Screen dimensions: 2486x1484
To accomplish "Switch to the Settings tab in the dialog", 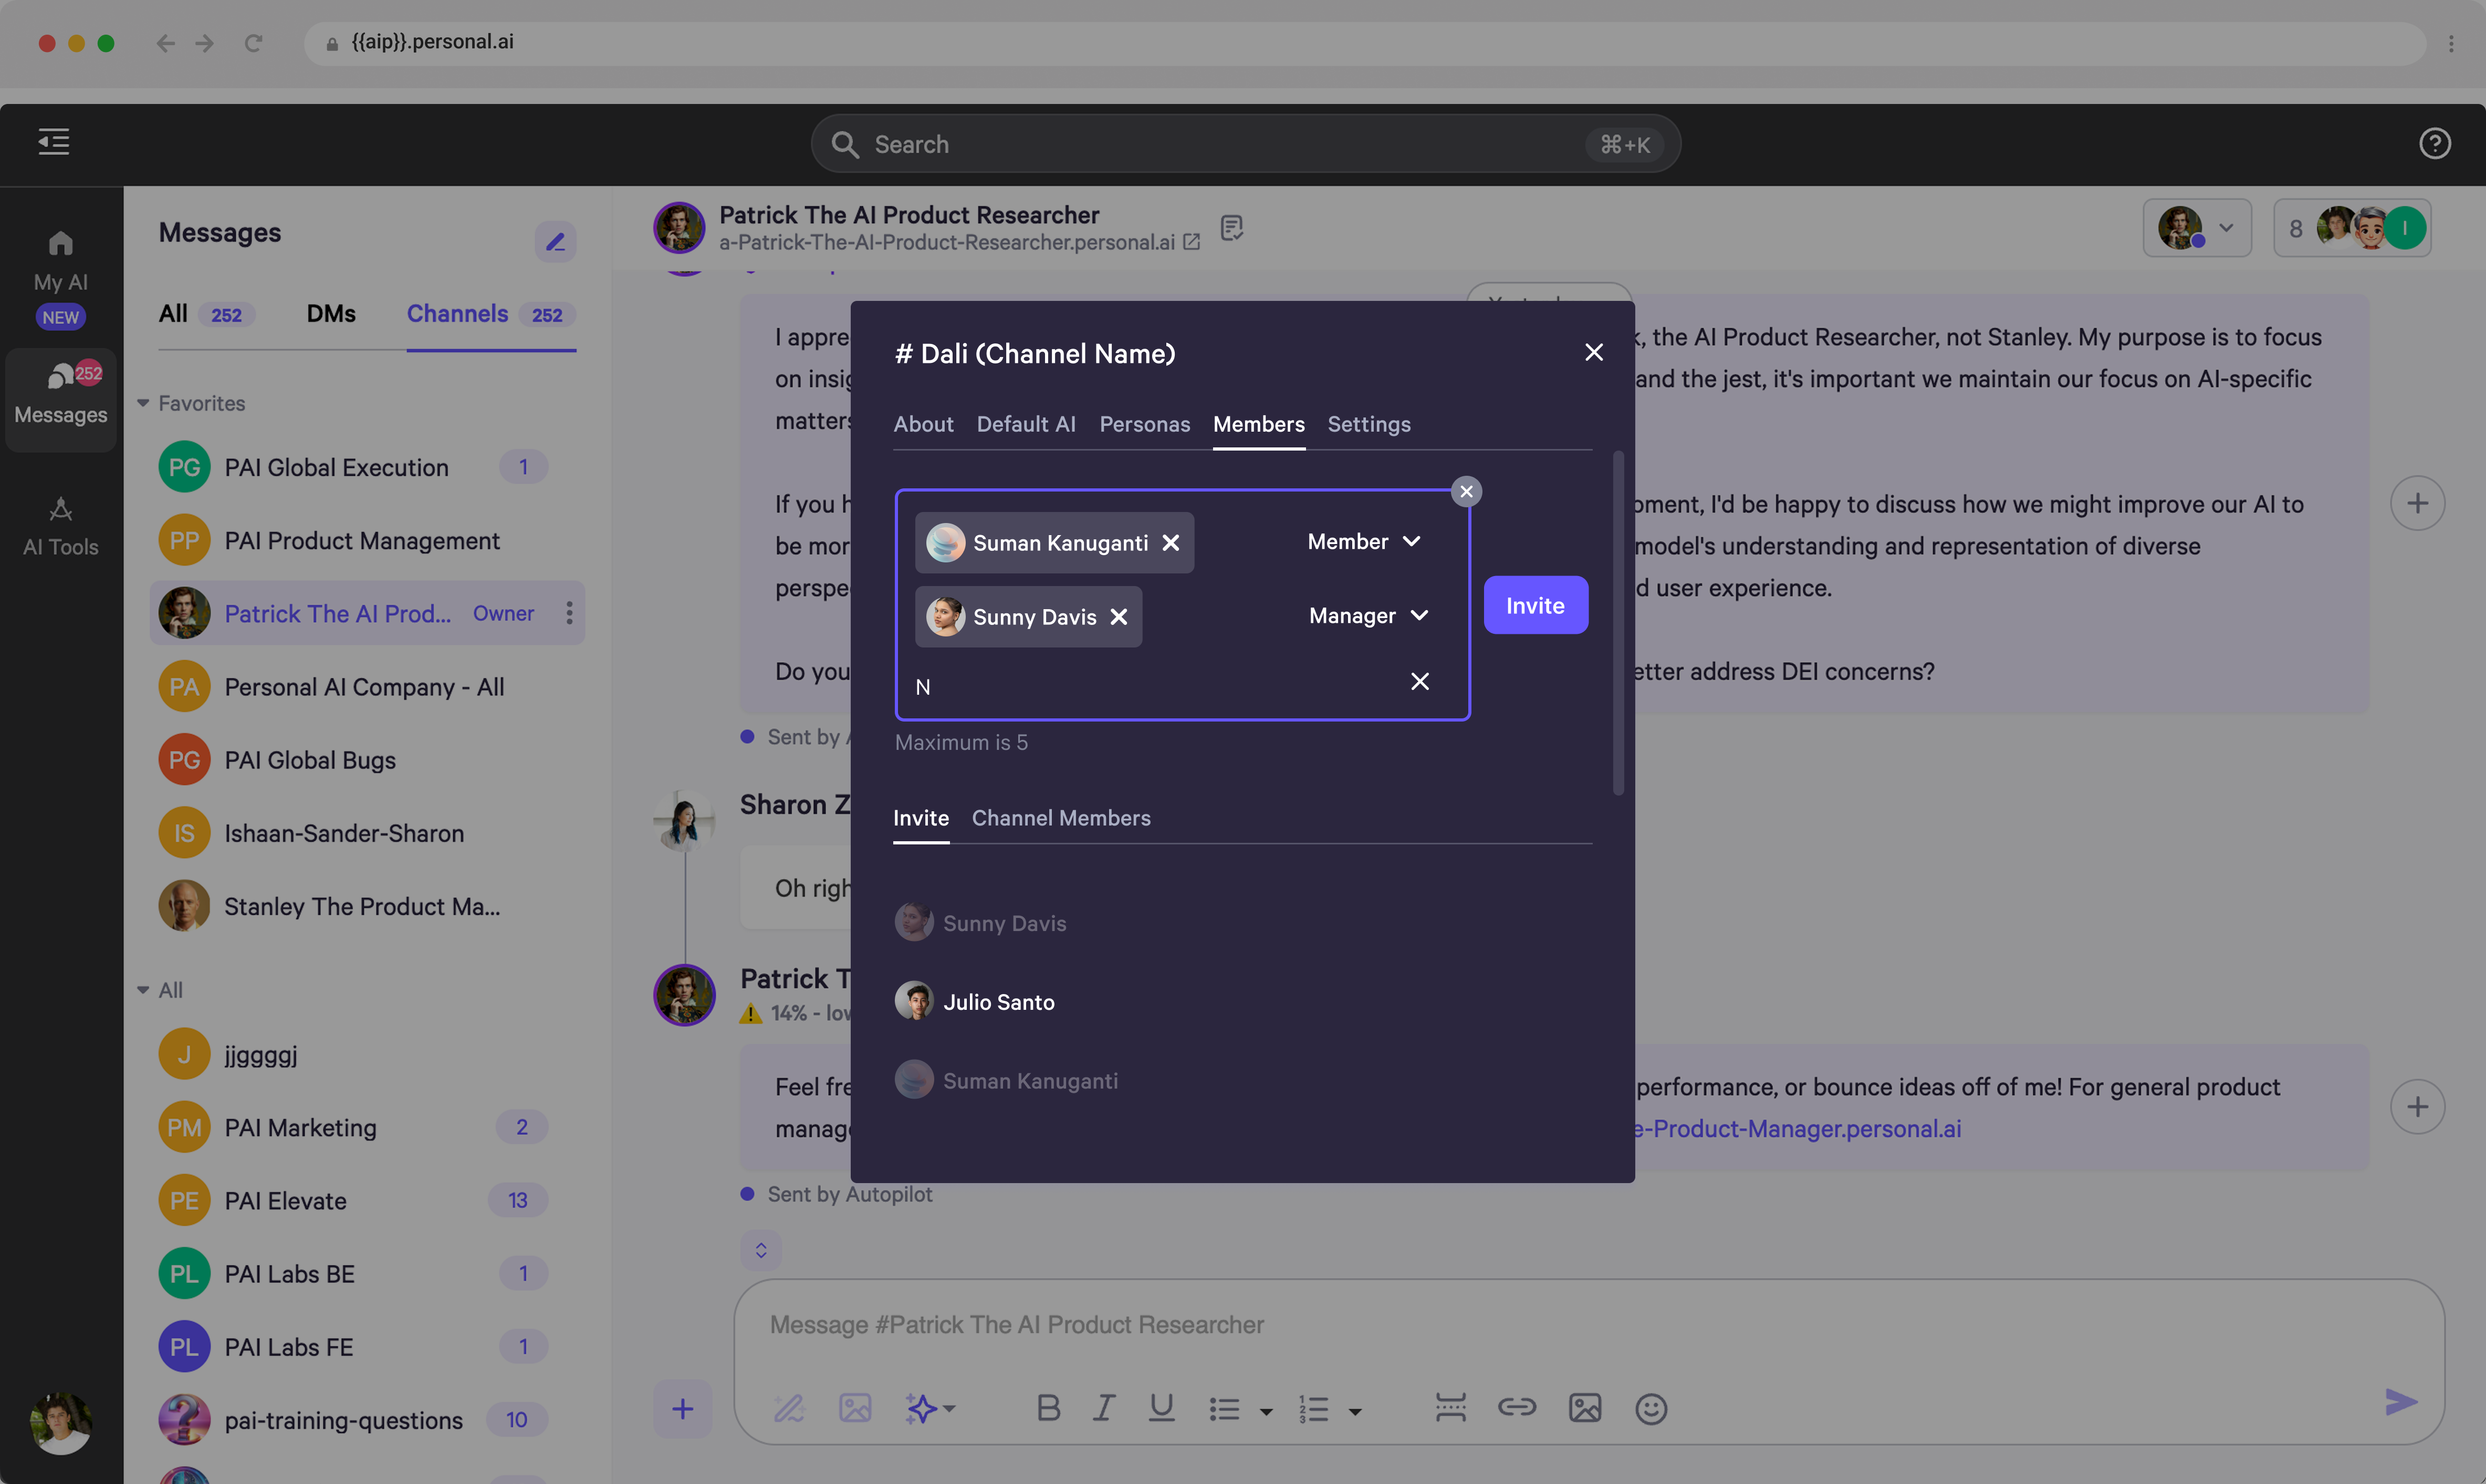I will tap(1368, 424).
